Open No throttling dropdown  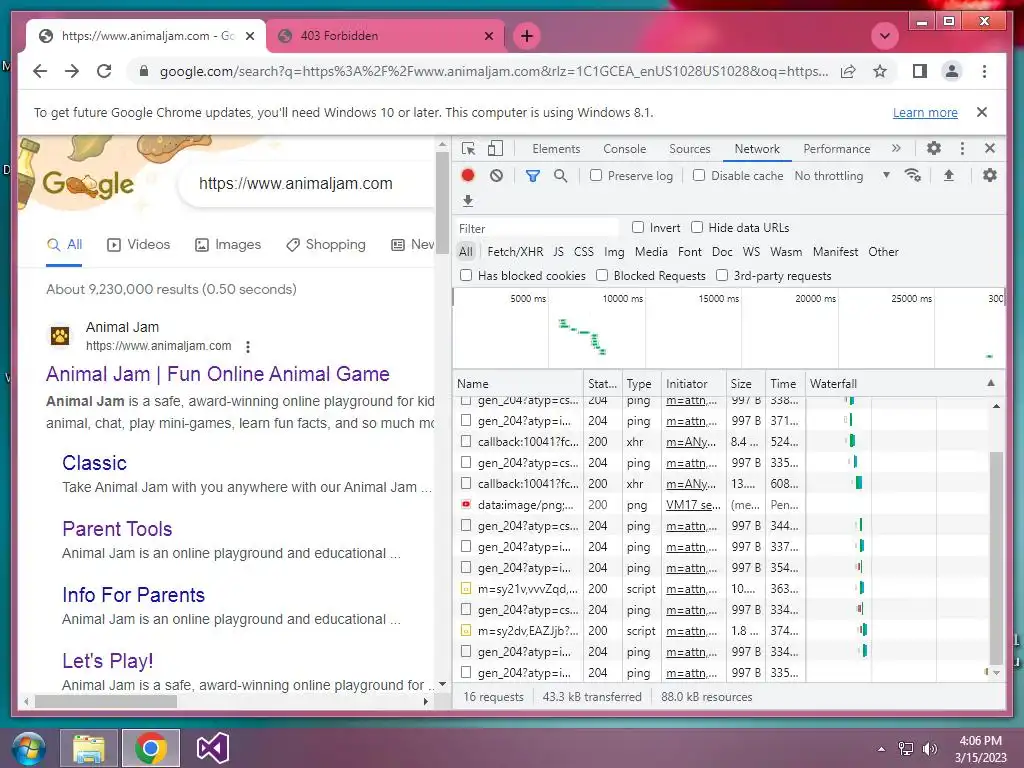[x=842, y=176]
